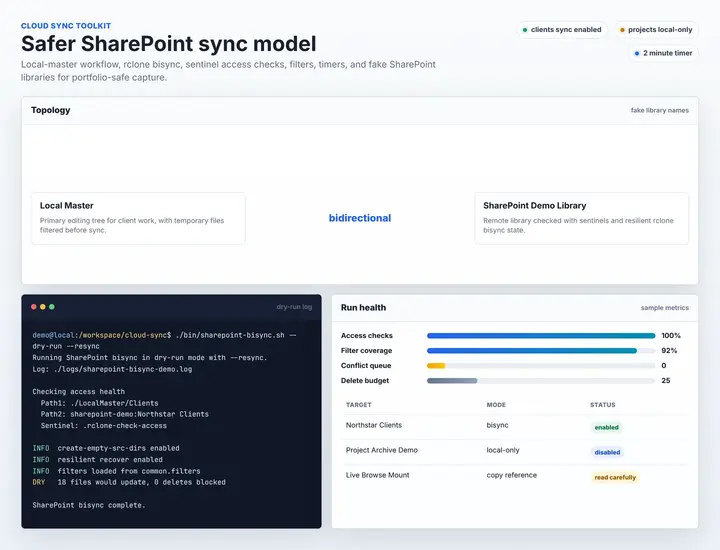The width and height of the screenshot is (720, 550).
Task: Click the 'create-empty-src-dirs enabled' INFO line
Action: pyautogui.click(x=106, y=448)
